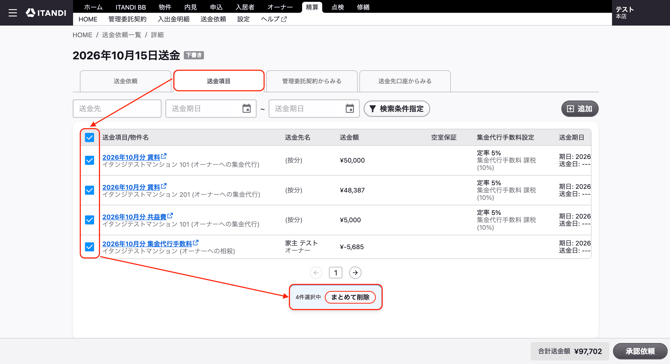
Task: Click the 4件選択中 selection count
Action: point(308,297)
